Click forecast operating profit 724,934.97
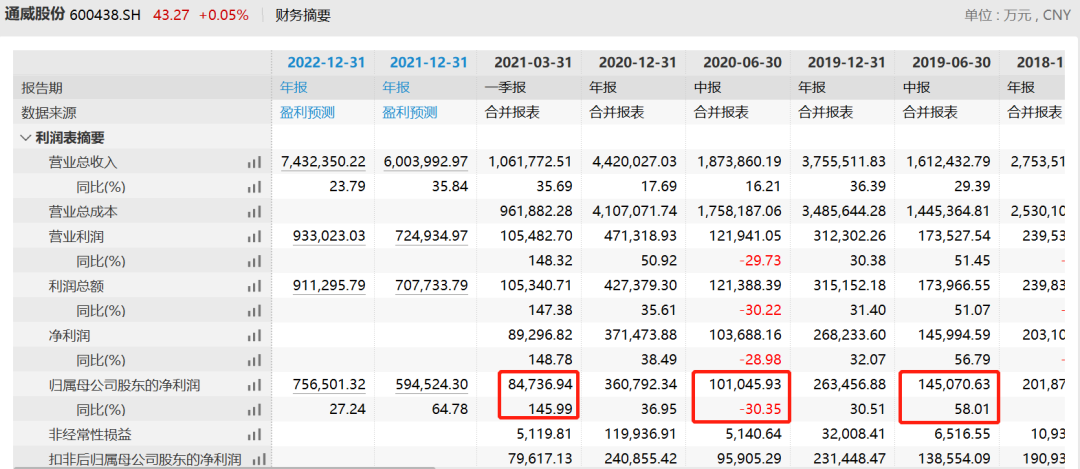This screenshot has width=1080, height=469. tap(432, 237)
